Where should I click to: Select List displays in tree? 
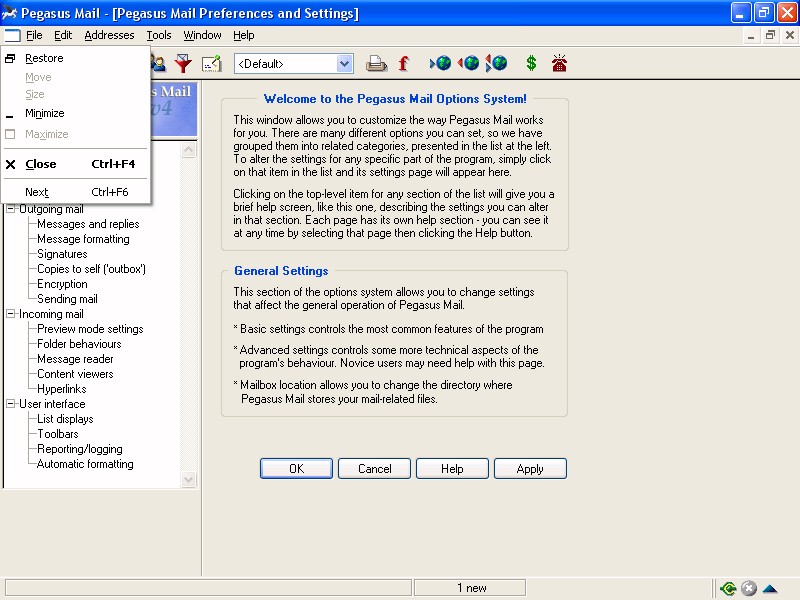pos(65,419)
